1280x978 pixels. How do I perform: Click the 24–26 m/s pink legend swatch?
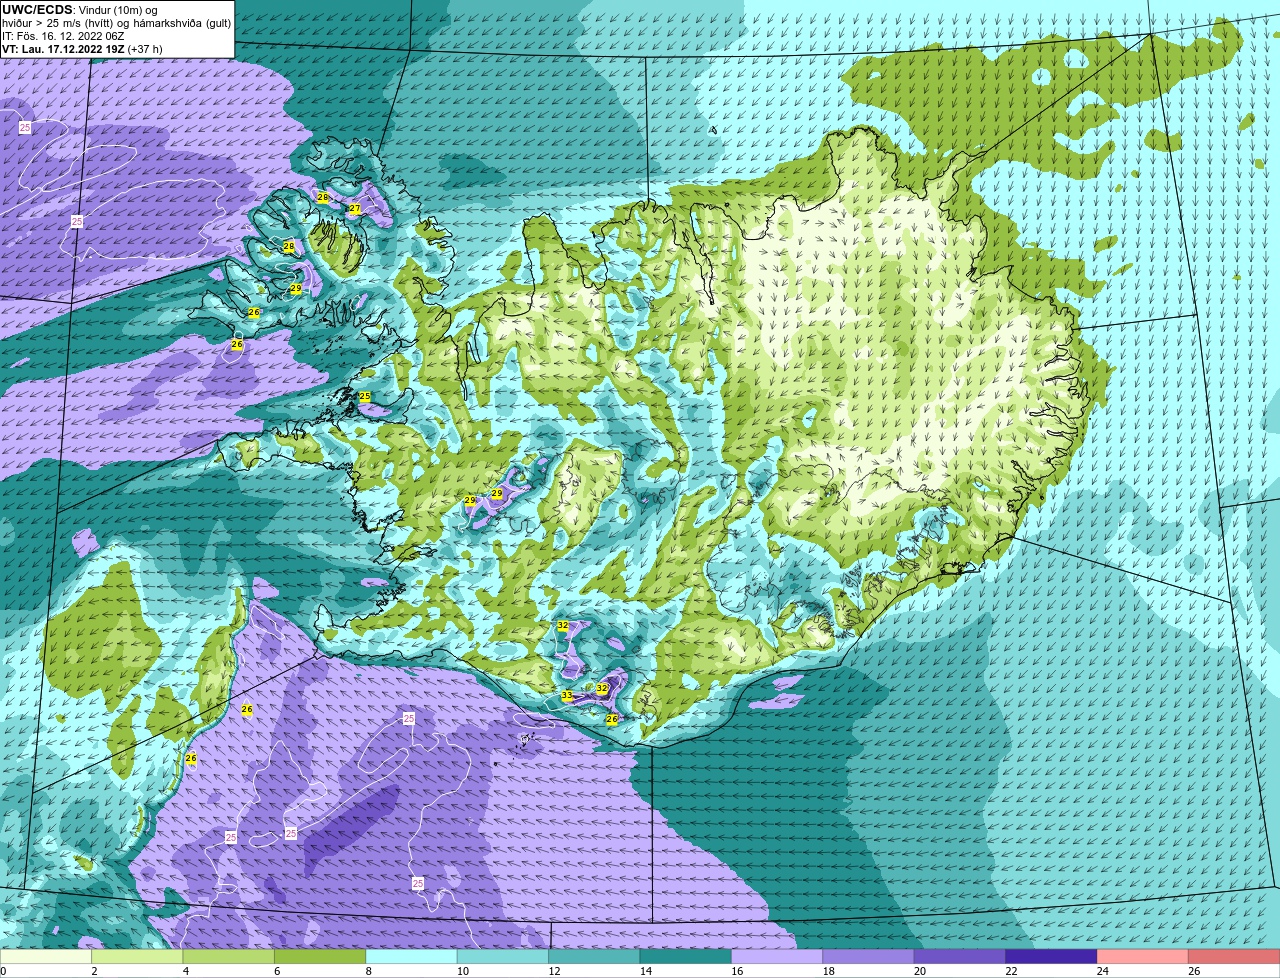click(x=1143, y=957)
